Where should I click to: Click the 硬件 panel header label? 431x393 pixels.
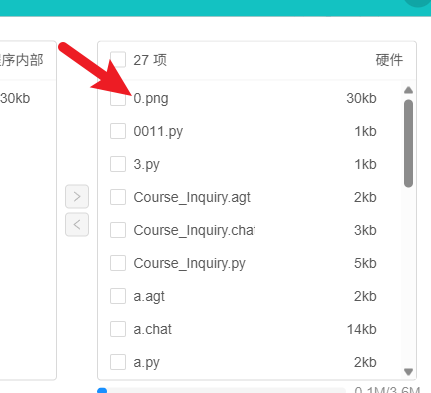click(389, 60)
